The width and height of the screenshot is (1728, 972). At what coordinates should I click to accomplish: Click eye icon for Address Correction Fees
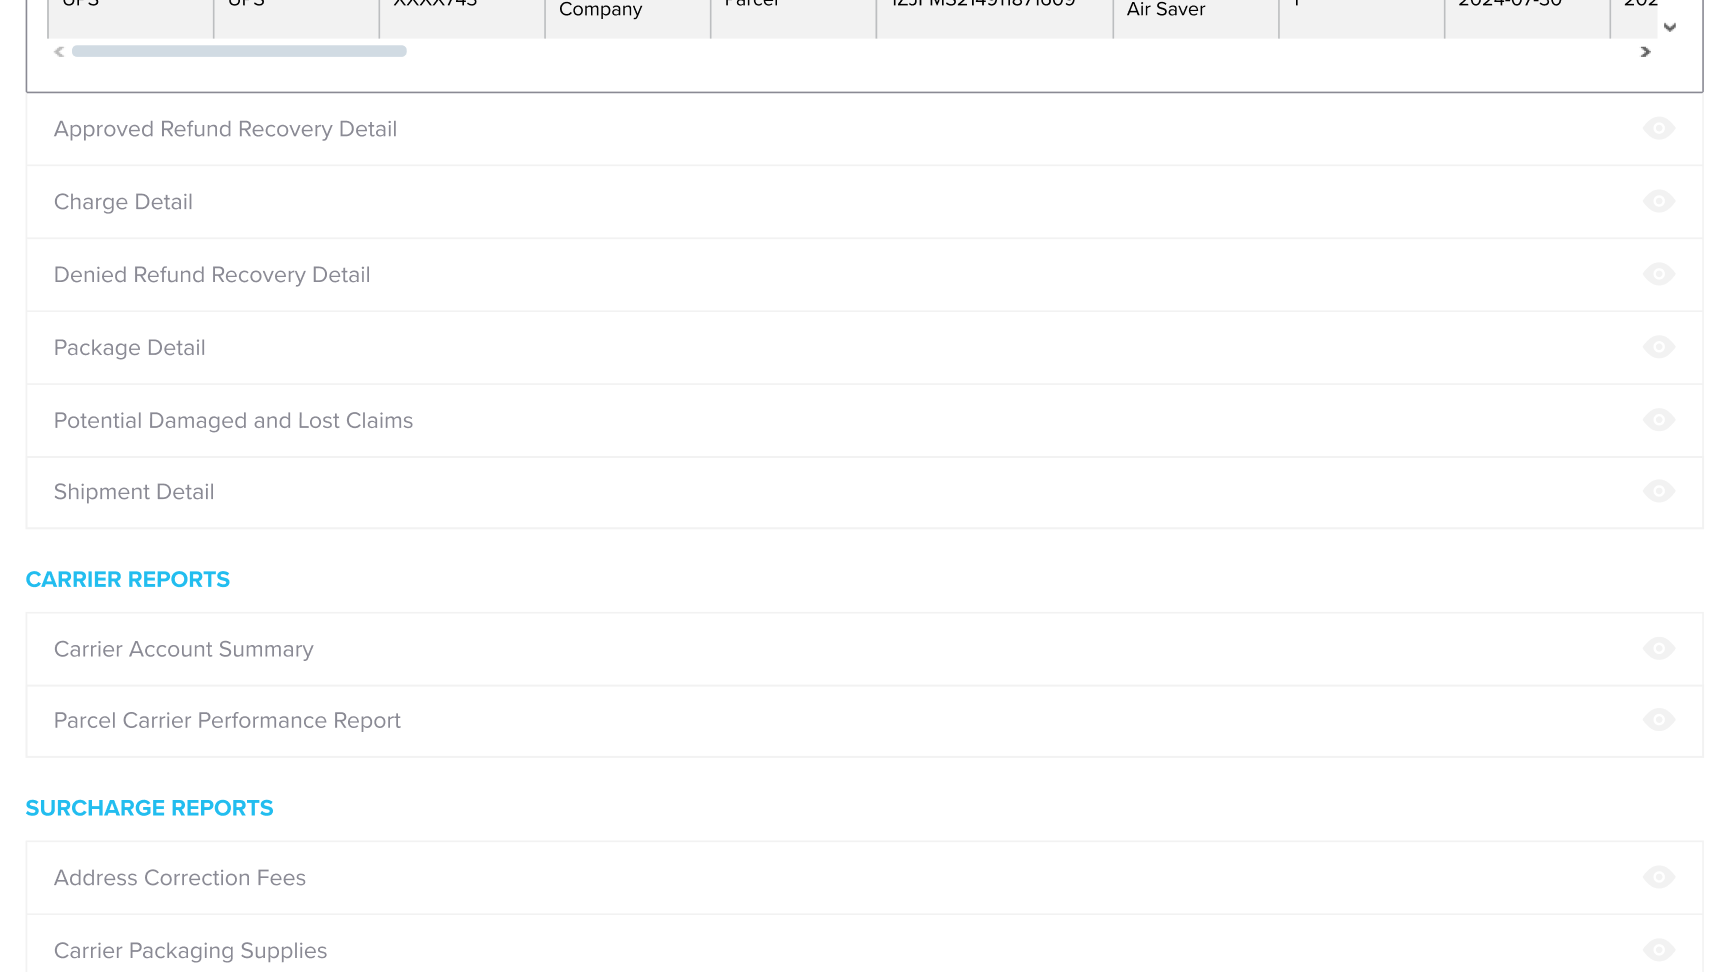[1659, 877]
